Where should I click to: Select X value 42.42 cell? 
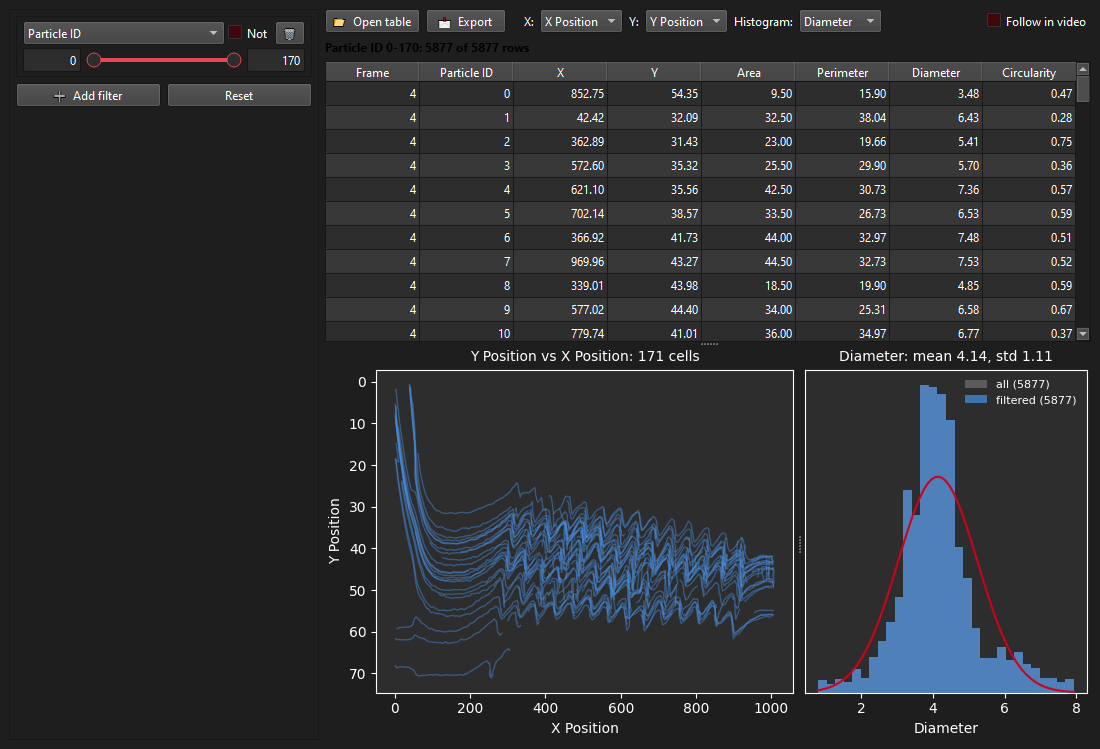(561, 118)
